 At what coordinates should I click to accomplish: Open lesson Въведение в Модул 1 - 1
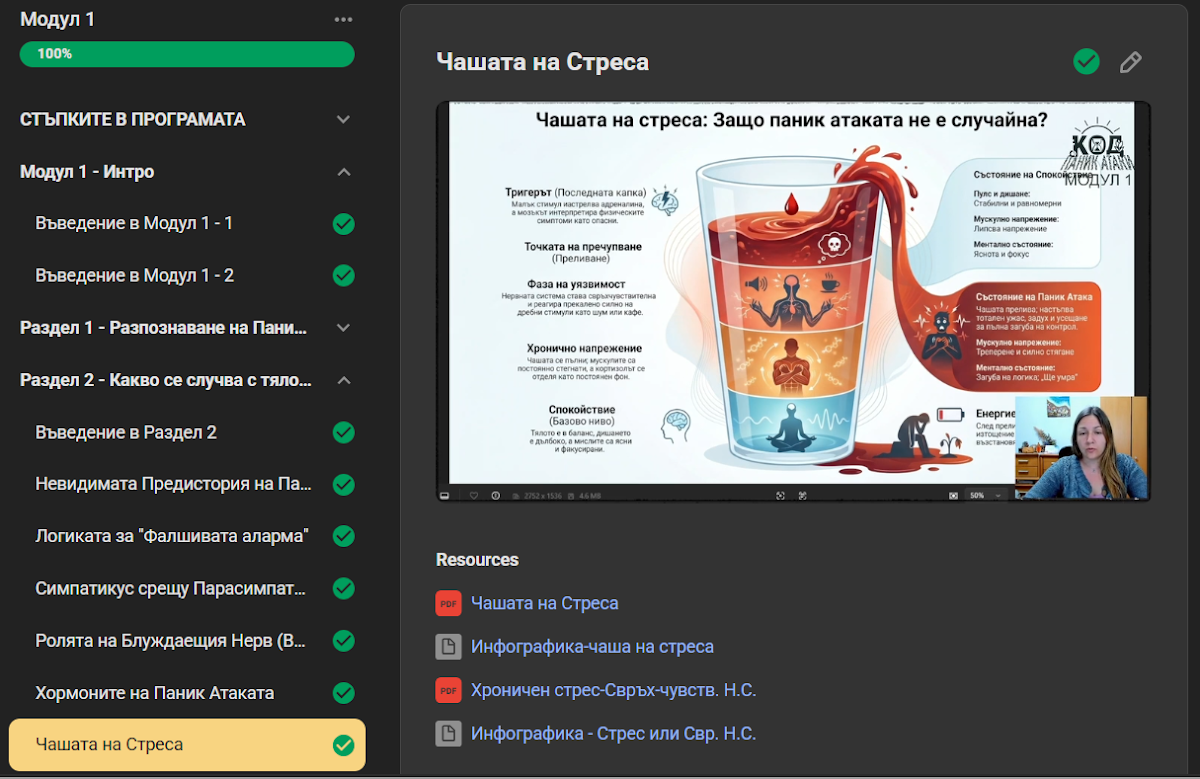coord(134,223)
